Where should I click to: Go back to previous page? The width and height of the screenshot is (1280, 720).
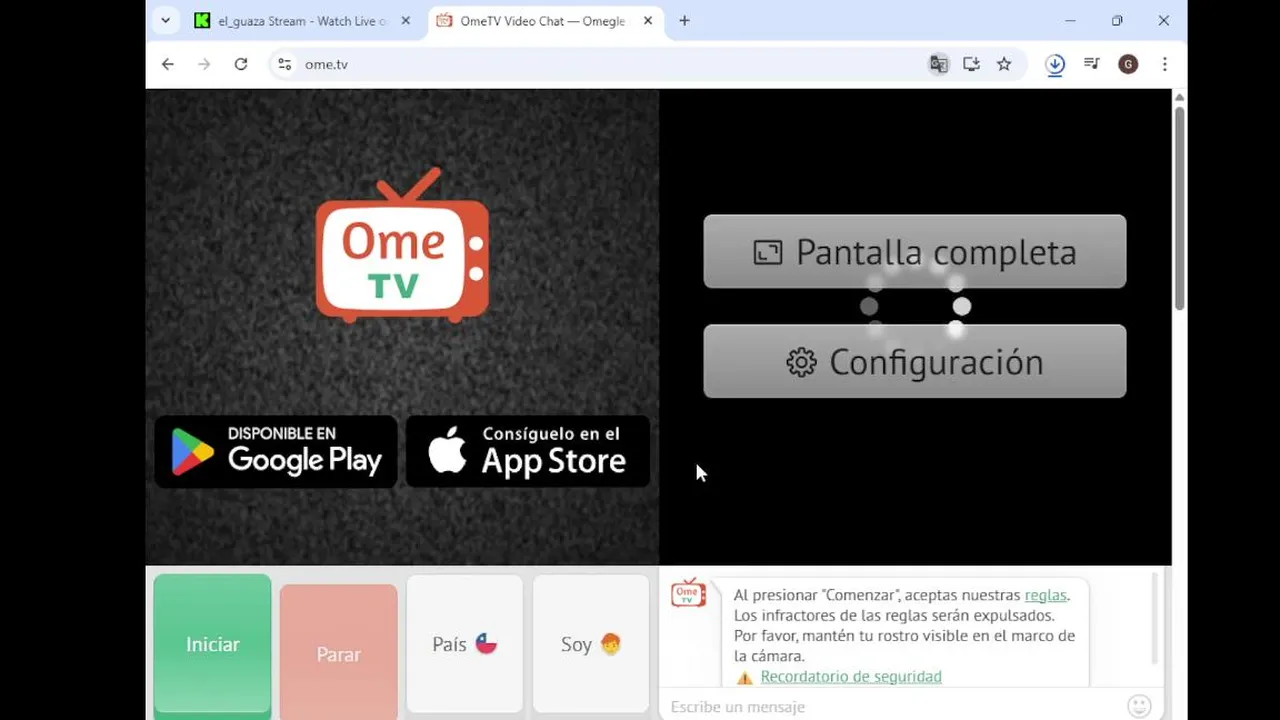[168, 64]
